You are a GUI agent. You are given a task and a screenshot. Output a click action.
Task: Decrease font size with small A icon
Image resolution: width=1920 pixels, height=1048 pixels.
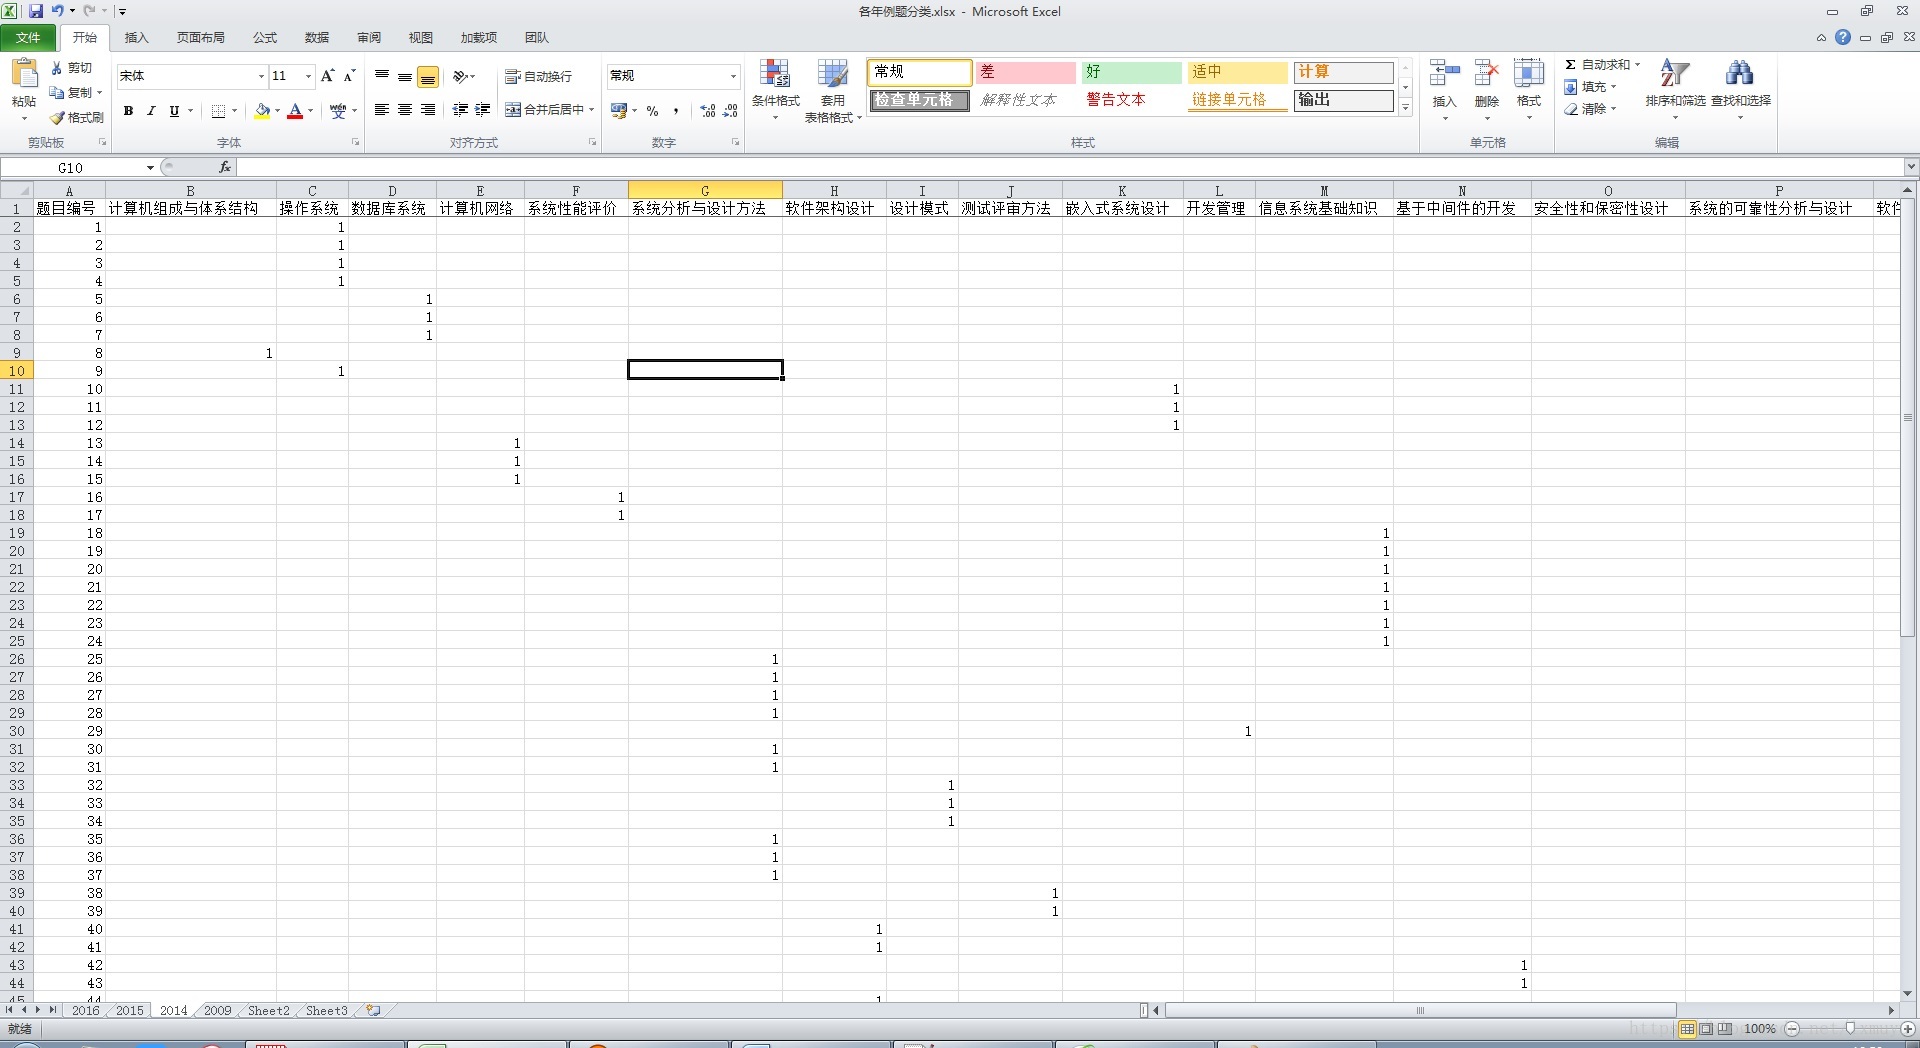(x=349, y=76)
